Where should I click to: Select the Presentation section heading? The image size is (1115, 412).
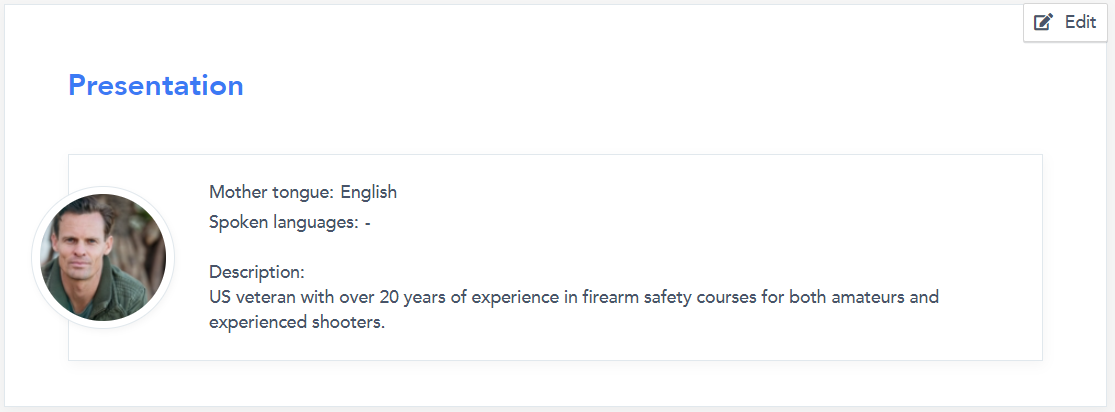pos(155,86)
